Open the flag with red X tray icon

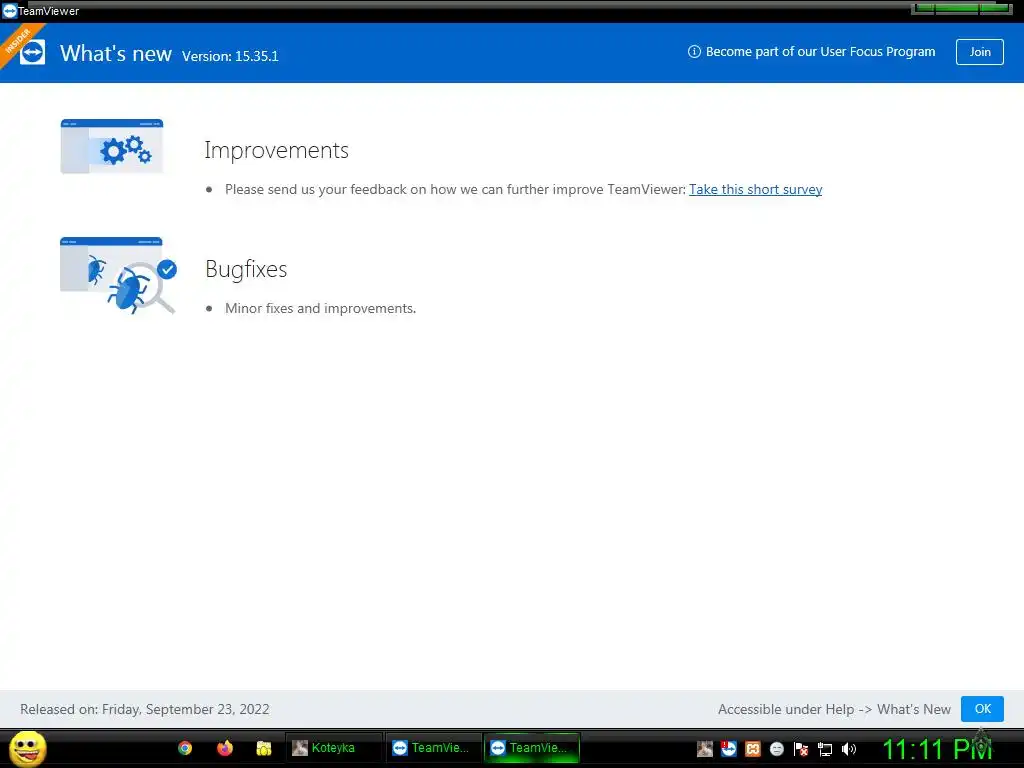[801, 749]
